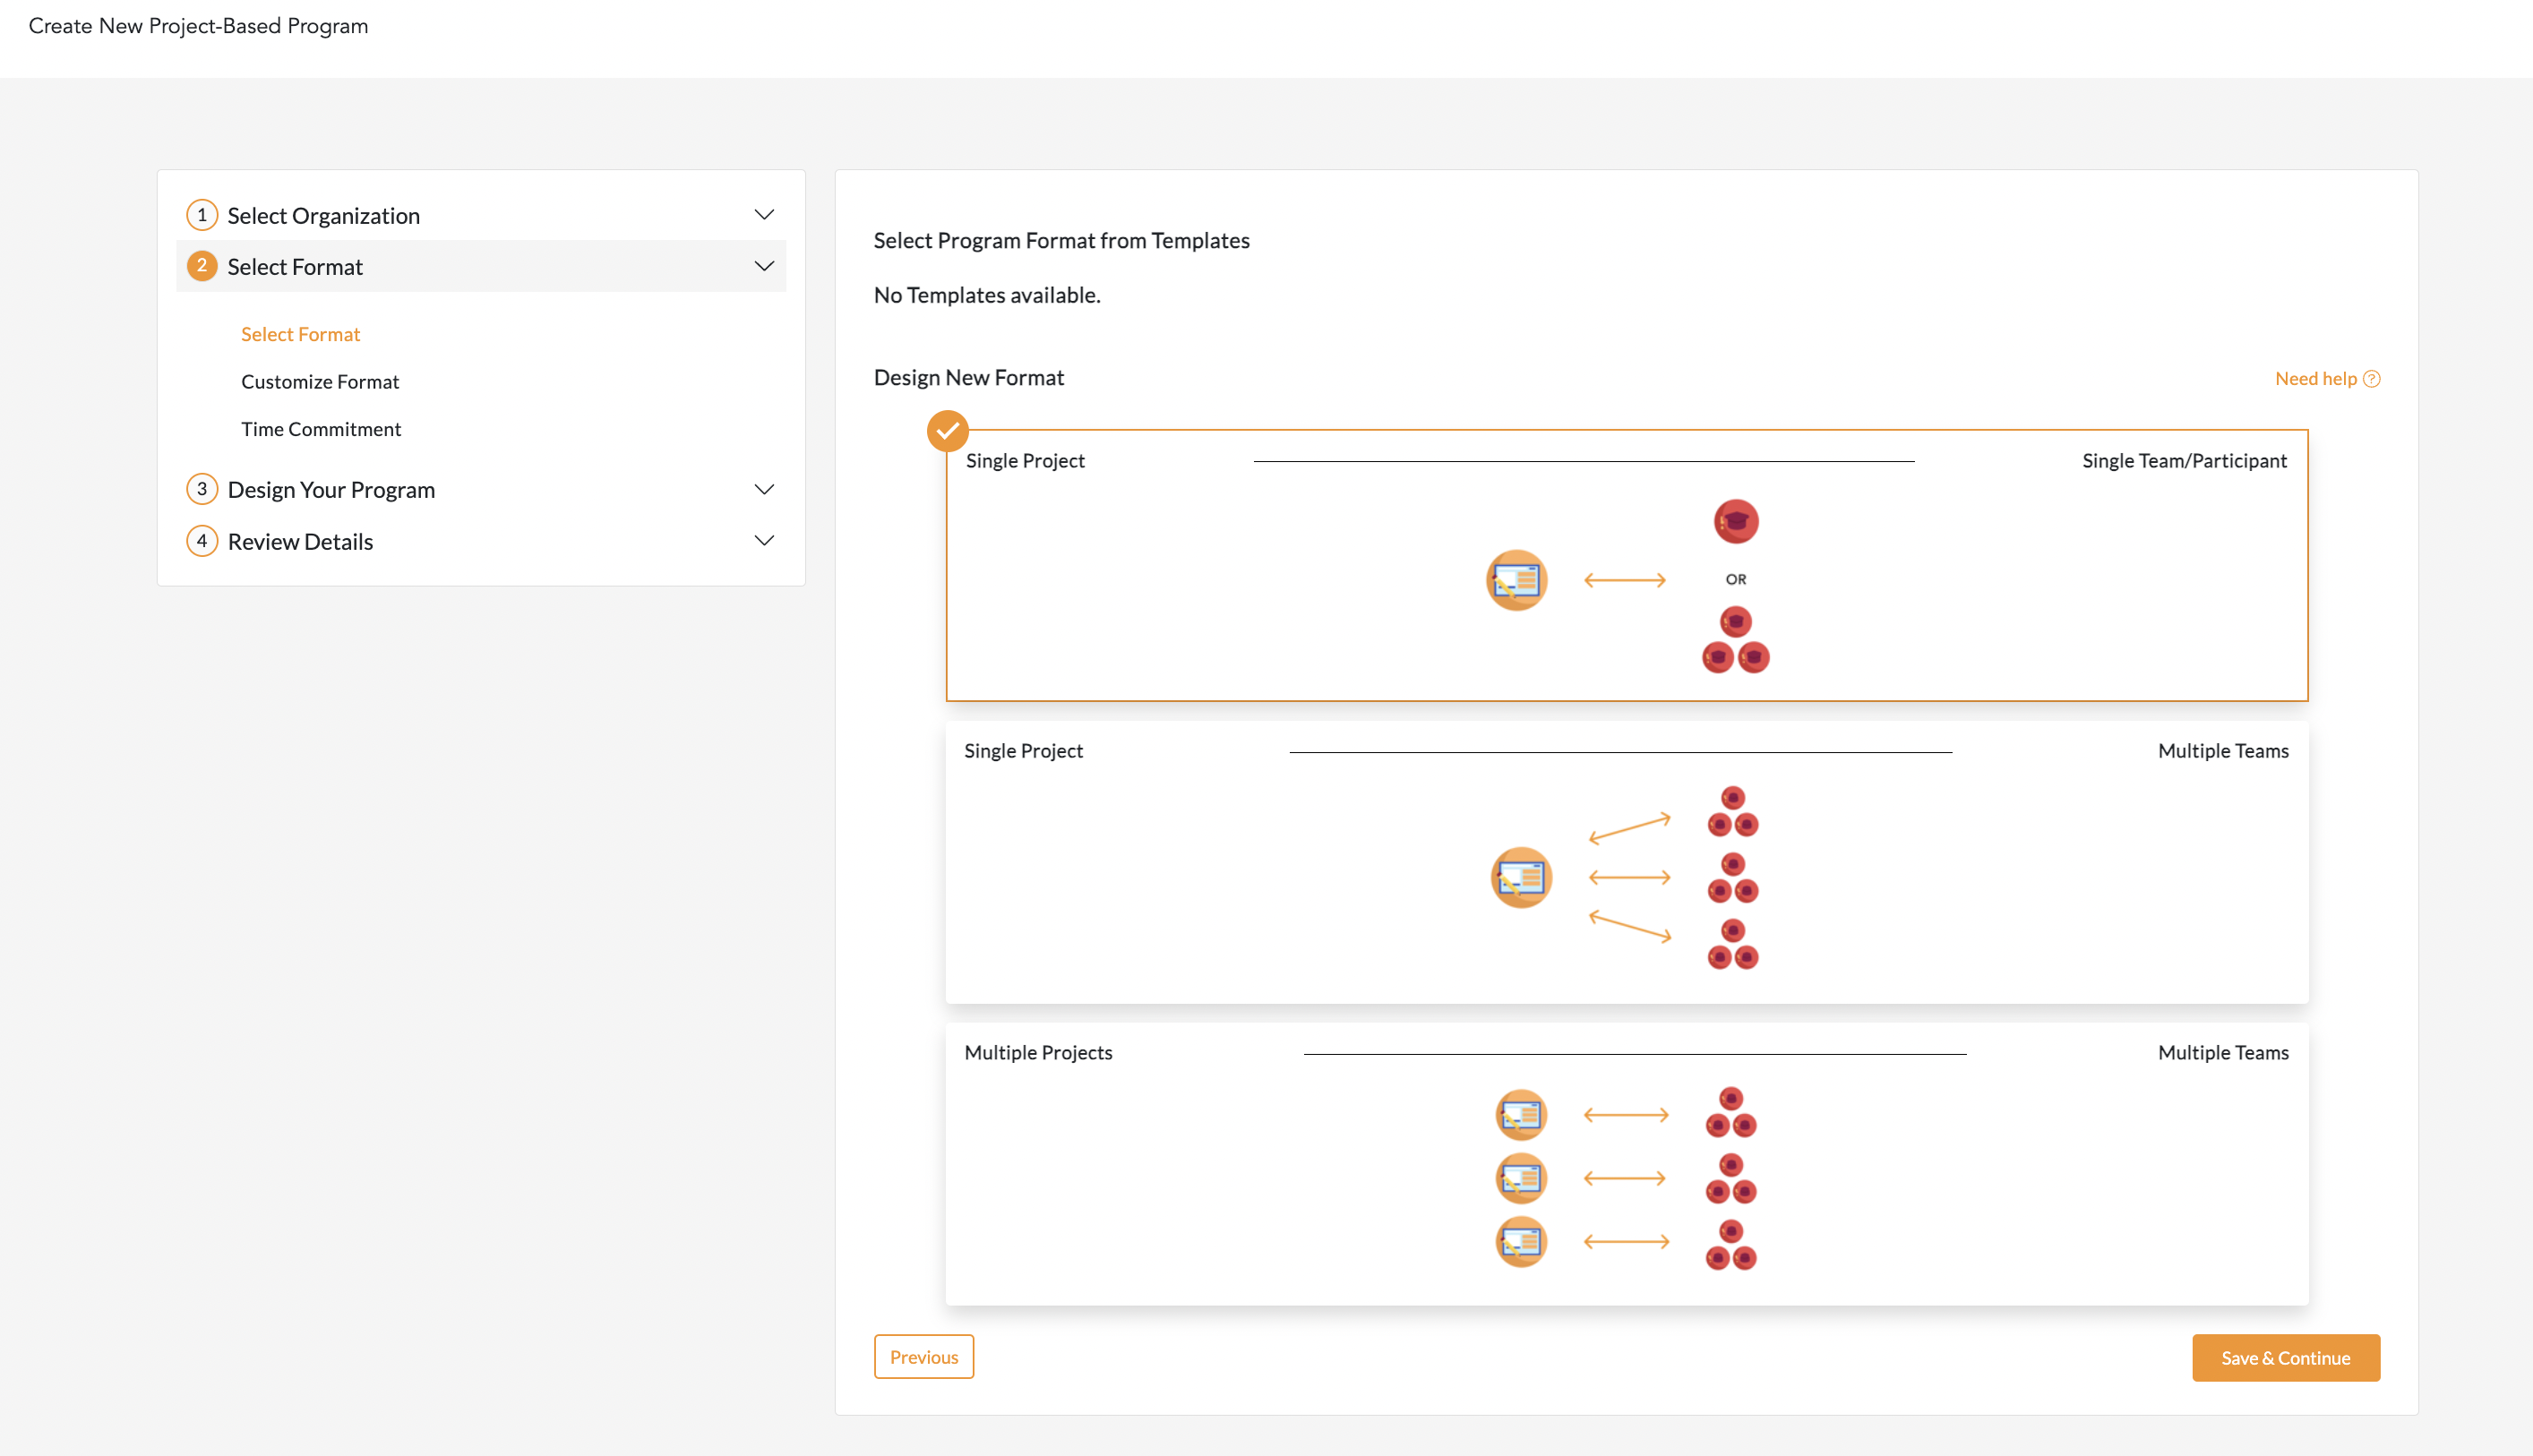Viewport: 2533px width, 1456px height.
Task: Open the Customize Format sub-step
Action: pyautogui.click(x=320, y=381)
